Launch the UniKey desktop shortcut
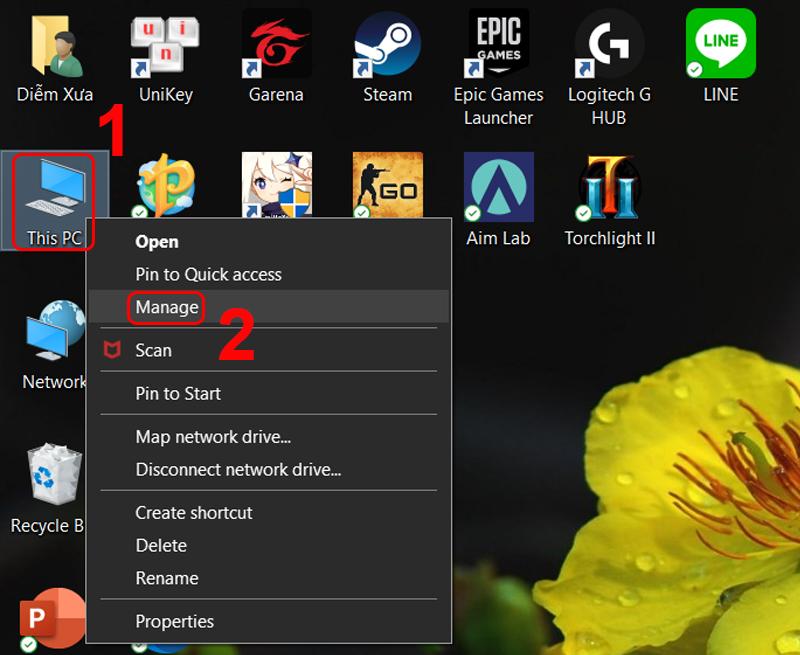Viewport: 800px width, 655px height. tap(165, 47)
